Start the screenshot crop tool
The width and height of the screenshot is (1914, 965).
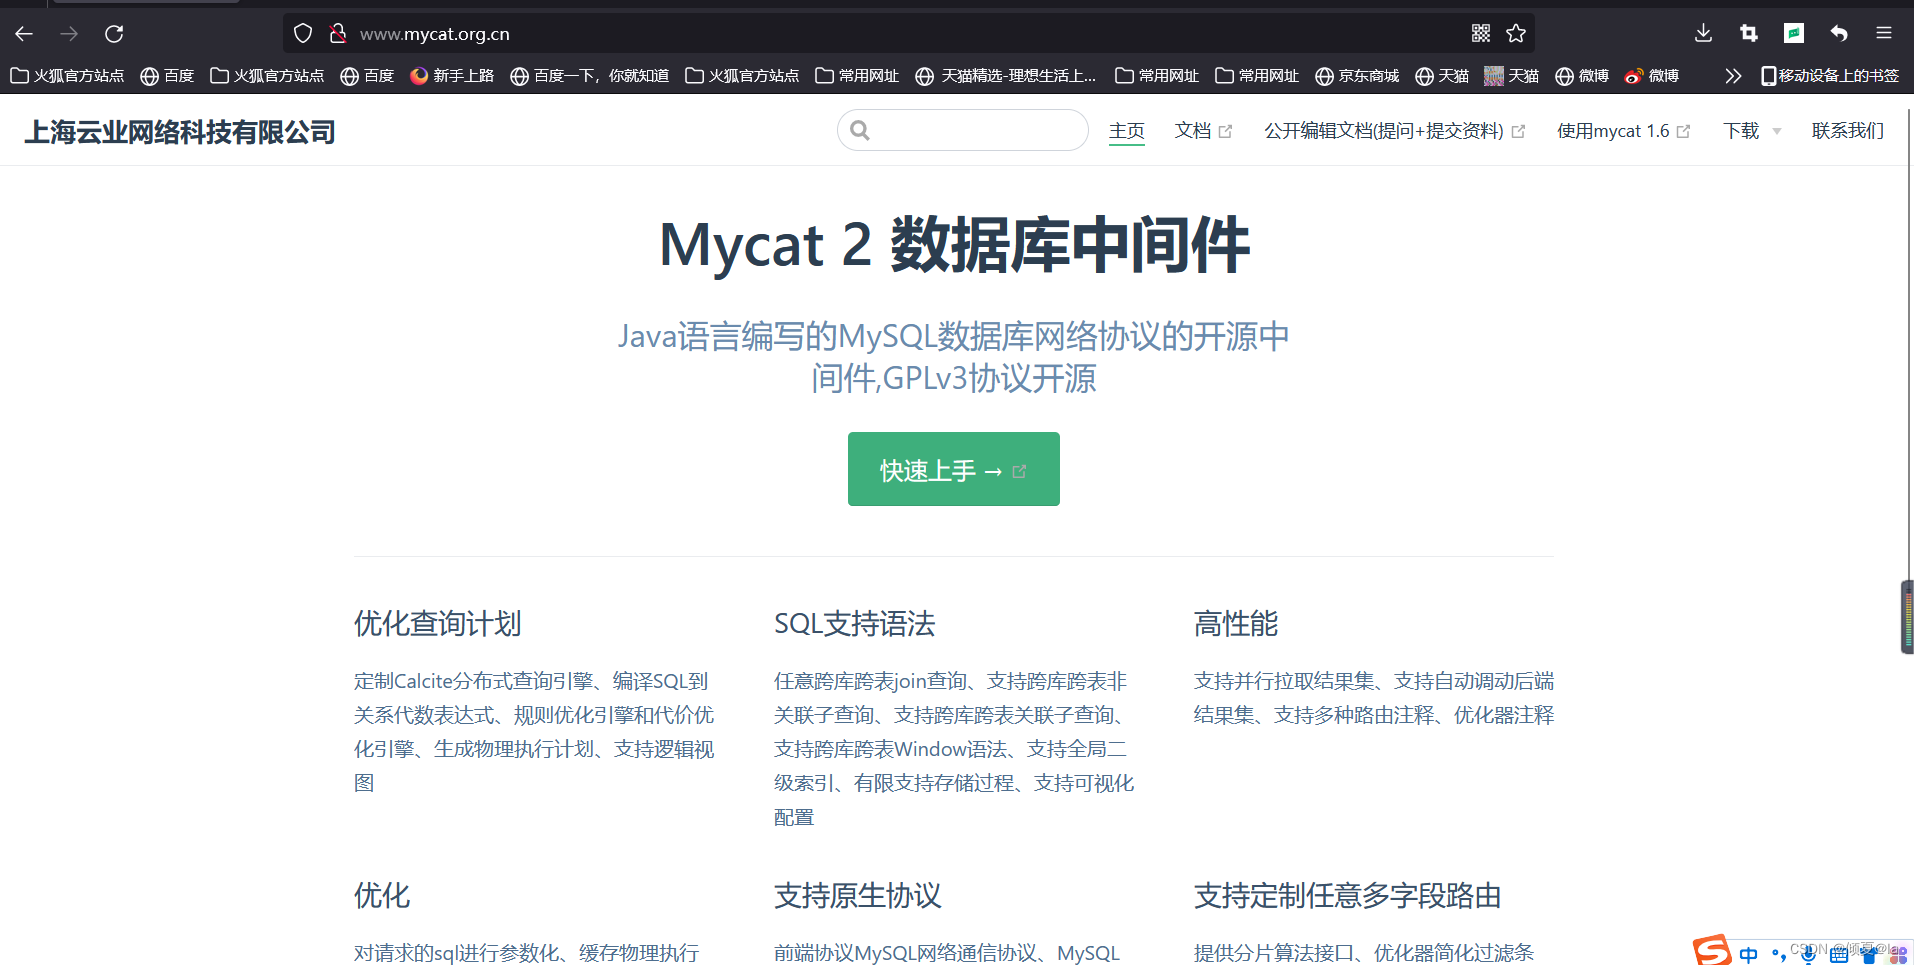tap(1748, 33)
